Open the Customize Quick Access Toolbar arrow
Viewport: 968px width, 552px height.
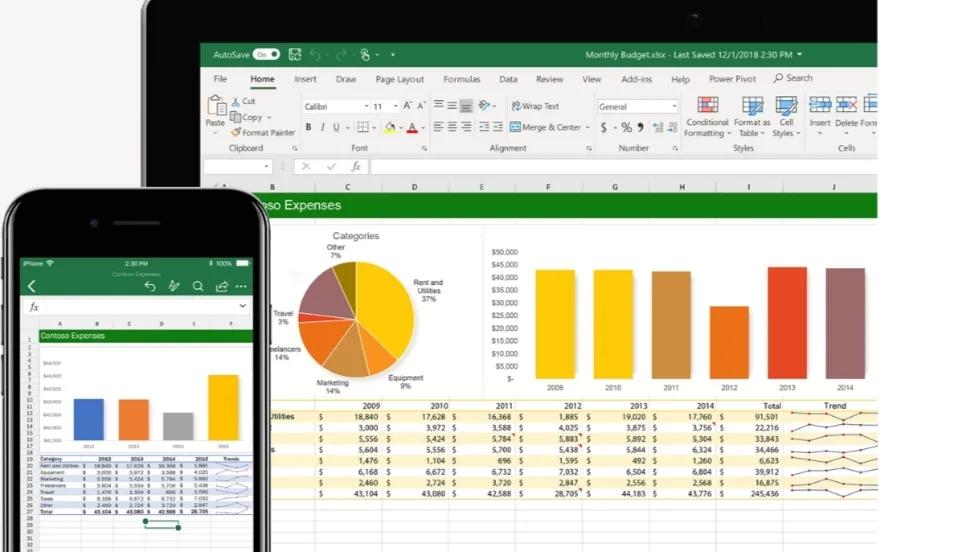pos(393,55)
